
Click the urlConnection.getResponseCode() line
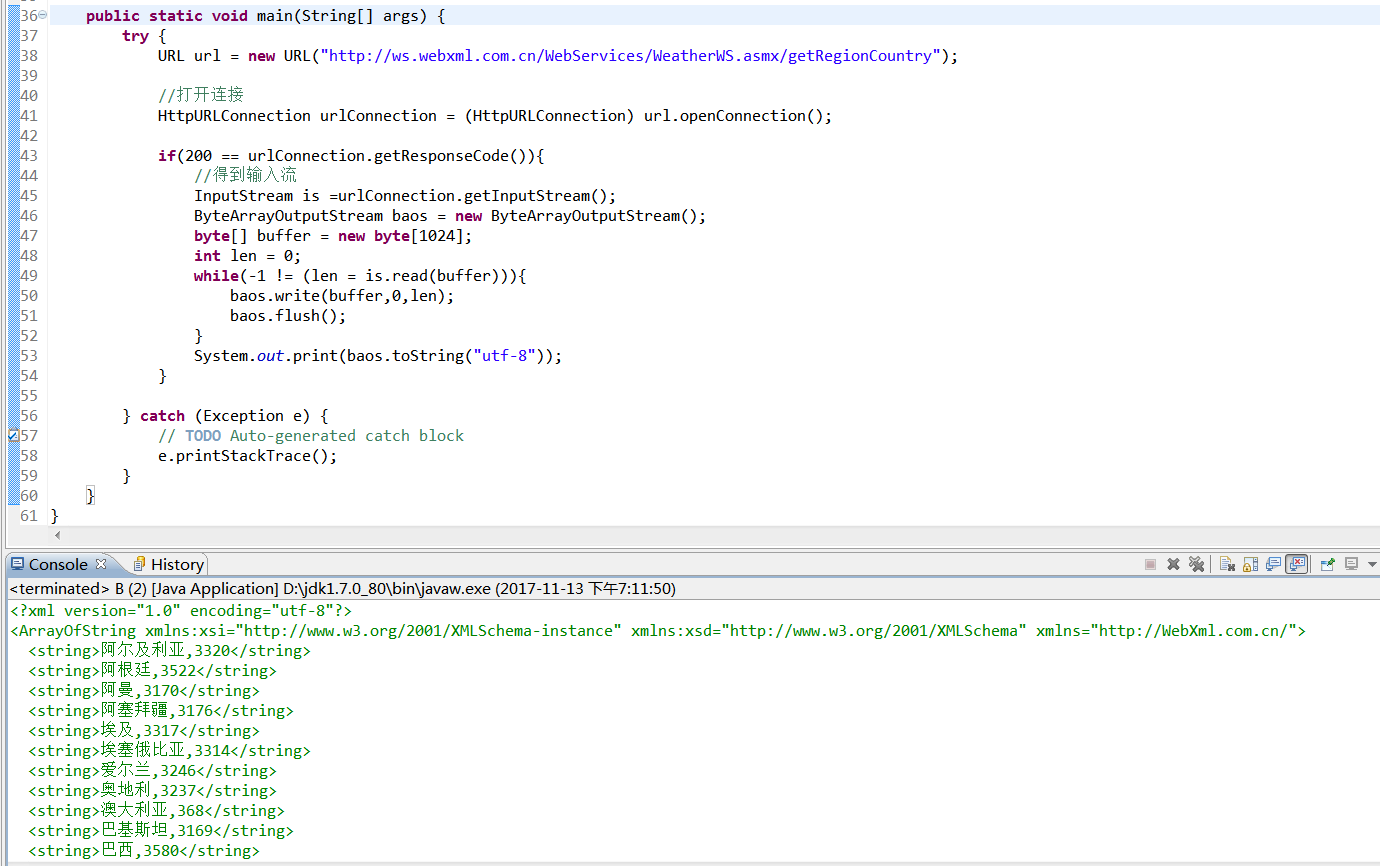point(350,156)
